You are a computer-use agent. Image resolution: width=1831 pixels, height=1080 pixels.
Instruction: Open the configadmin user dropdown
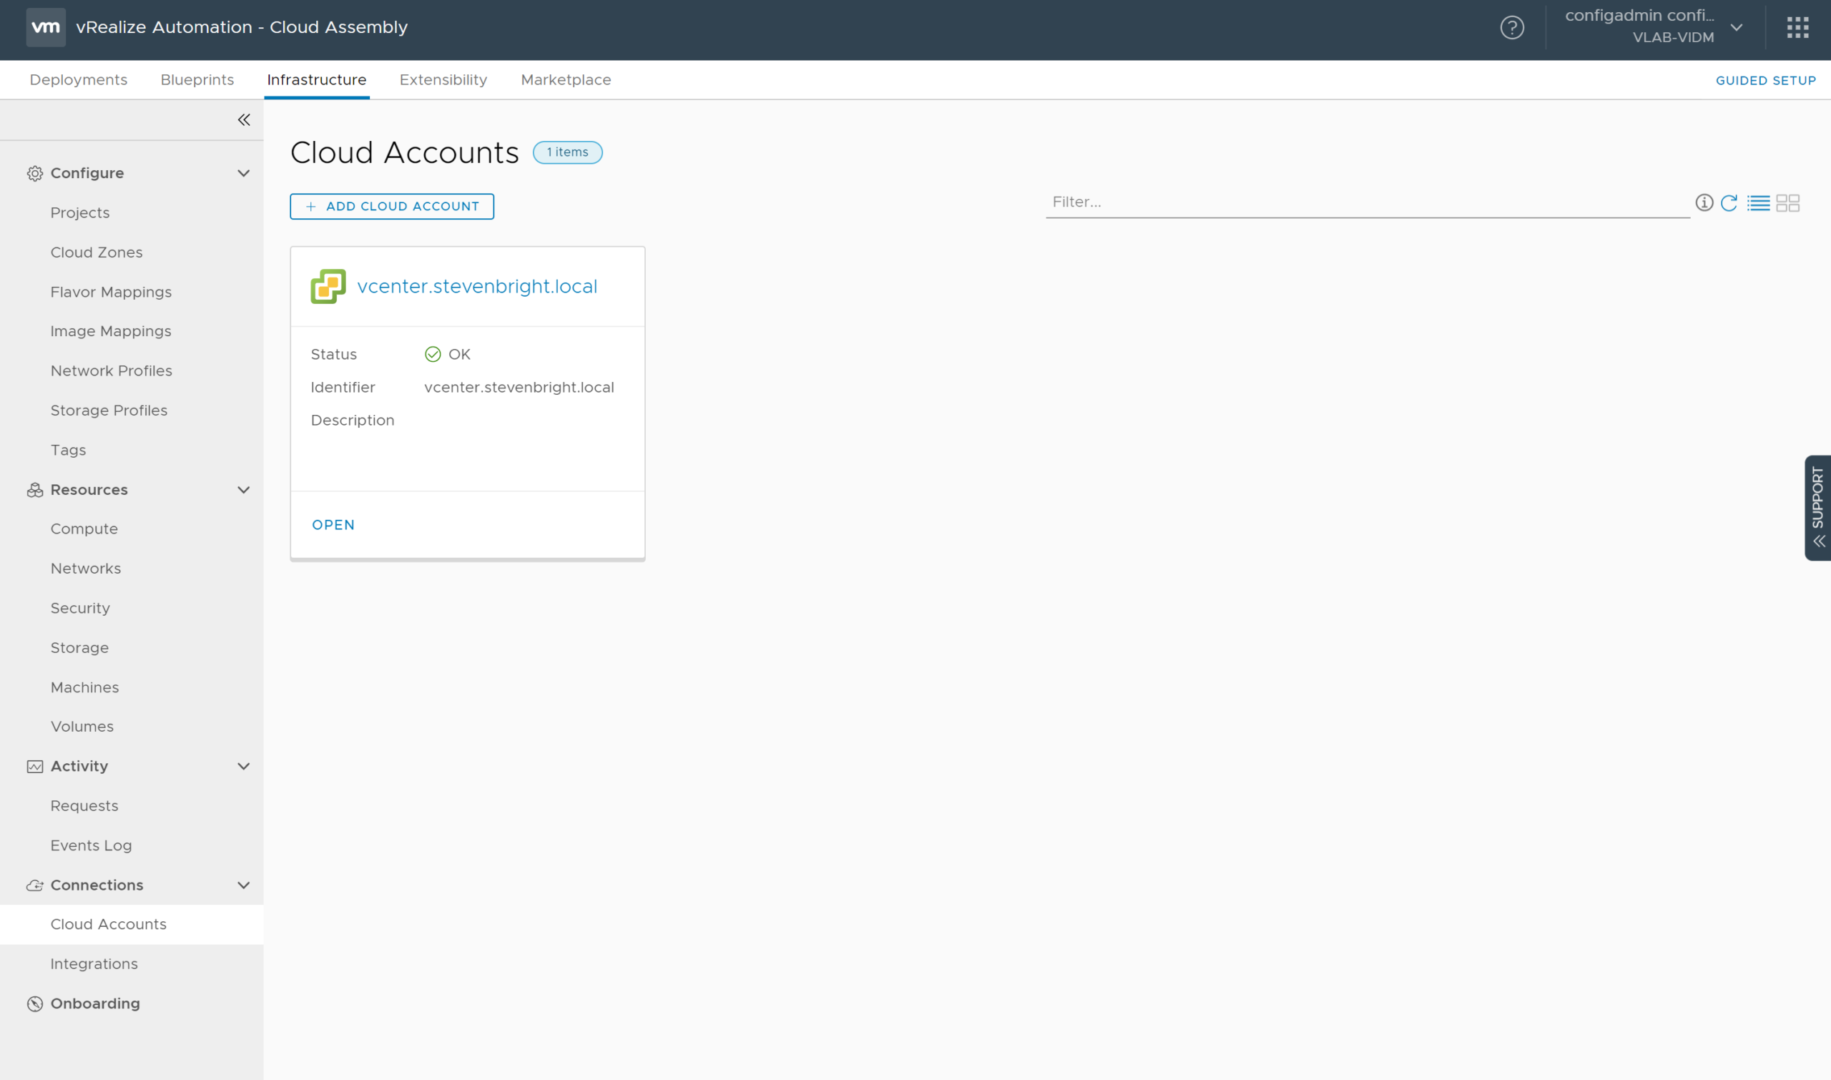coord(1737,28)
